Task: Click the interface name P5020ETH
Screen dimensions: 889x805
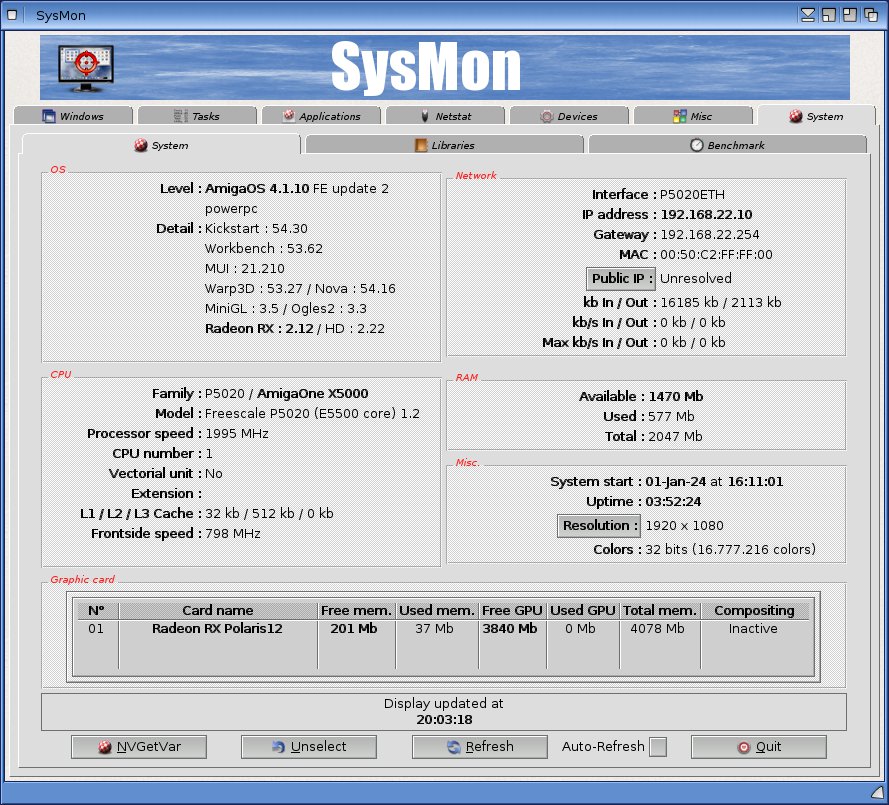Action: coord(692,194)
